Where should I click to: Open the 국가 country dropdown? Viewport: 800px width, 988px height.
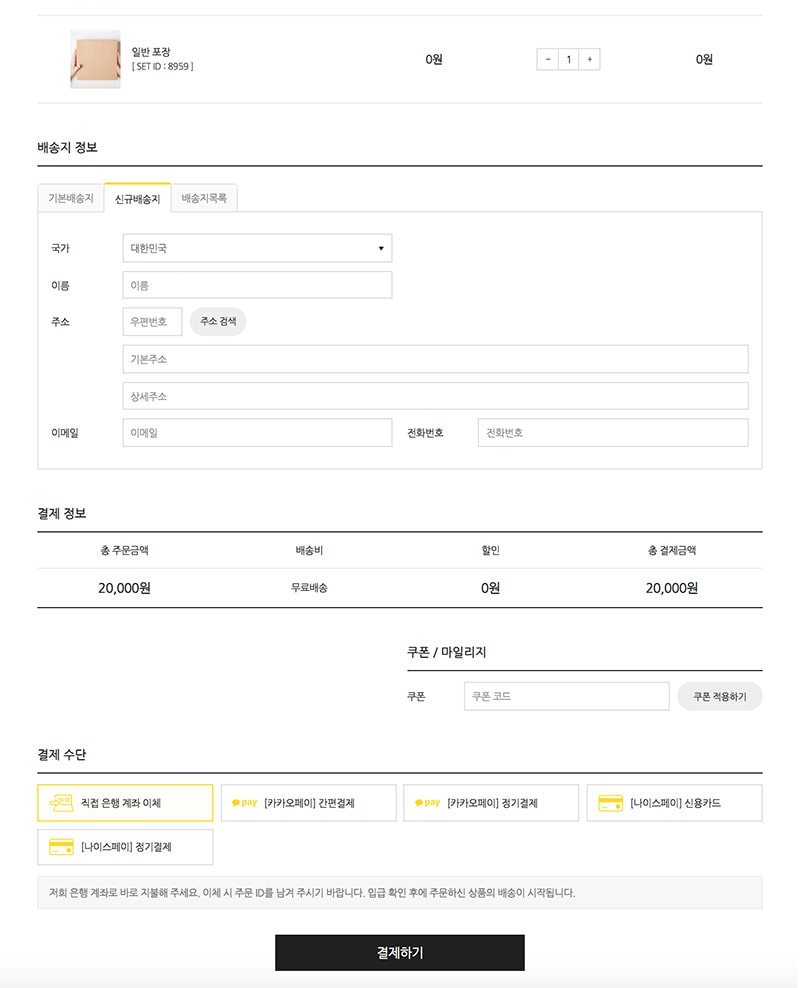click(x=257, y=248)
